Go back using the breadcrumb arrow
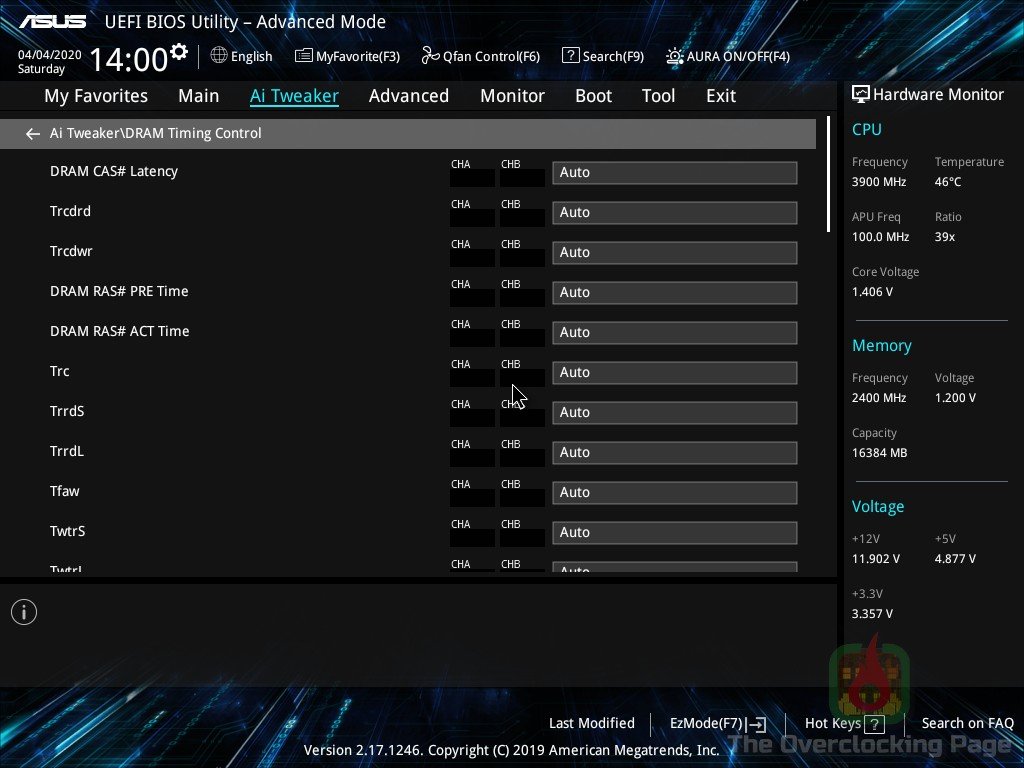Image resolution: width=1024 pixels, height=768 pixels. [x=32, y=133]
